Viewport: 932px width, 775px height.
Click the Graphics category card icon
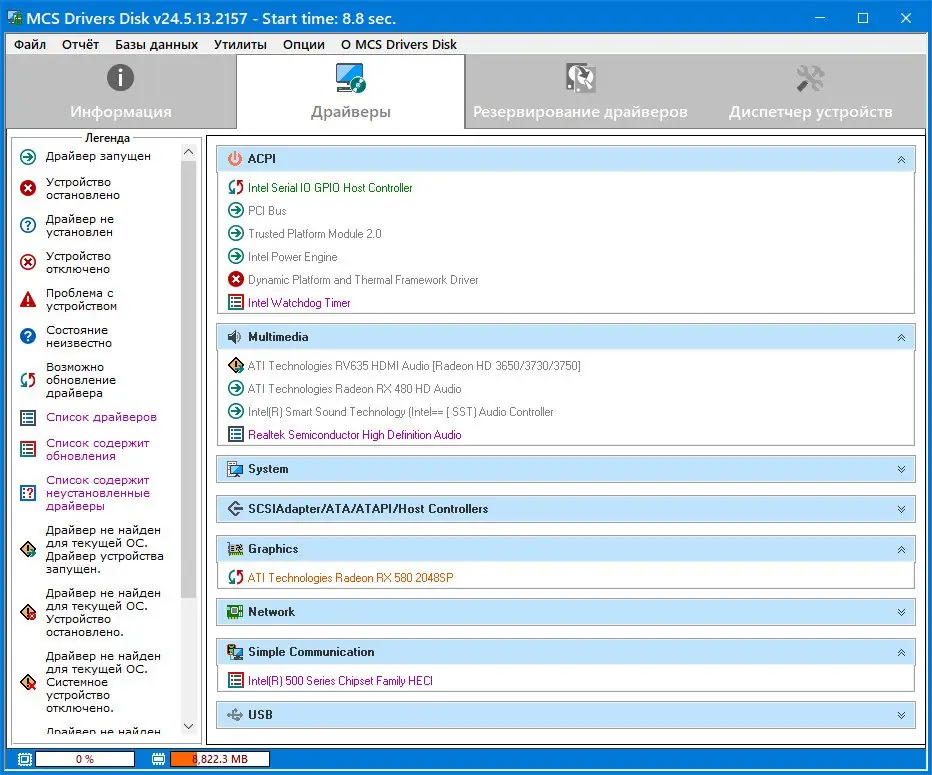(235, 549)
